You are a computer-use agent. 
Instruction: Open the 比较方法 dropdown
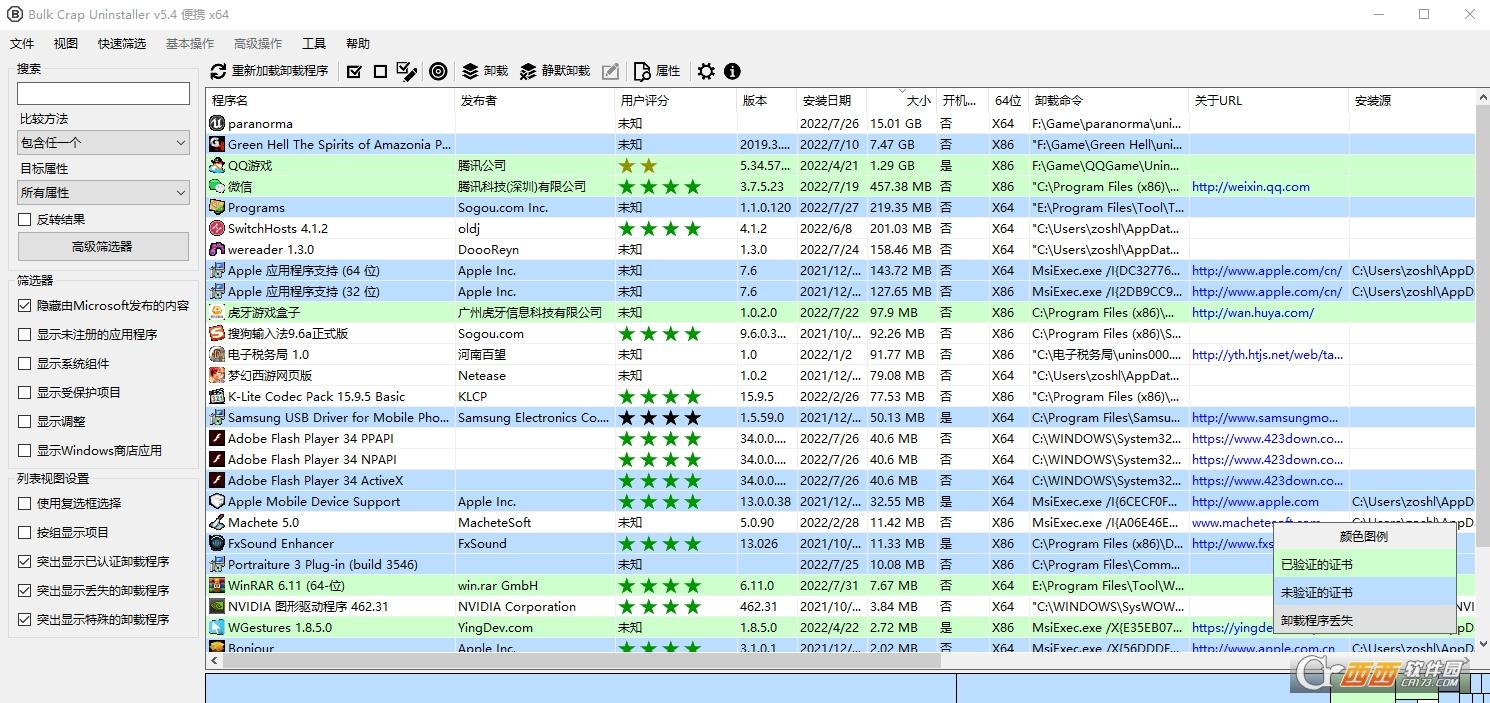point(103,143)
